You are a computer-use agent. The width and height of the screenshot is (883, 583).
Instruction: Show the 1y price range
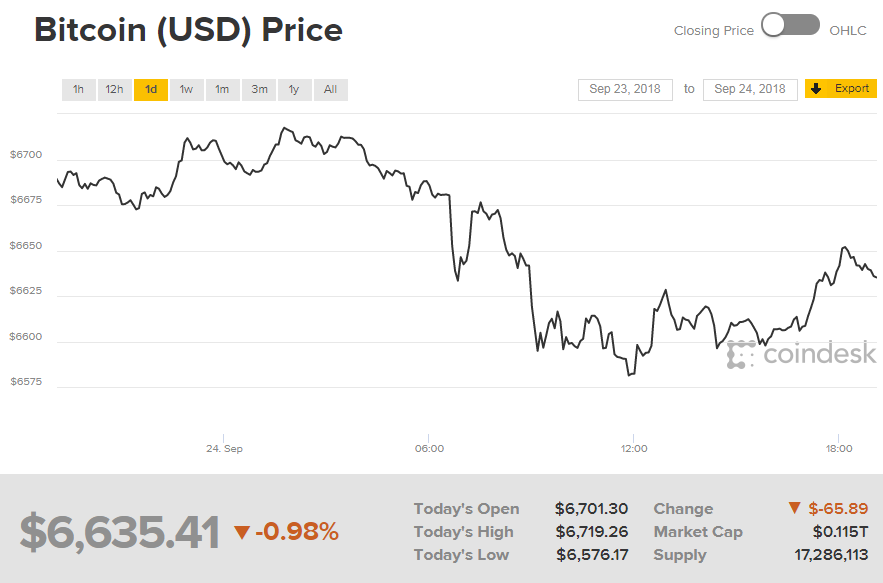click(294, 89)
